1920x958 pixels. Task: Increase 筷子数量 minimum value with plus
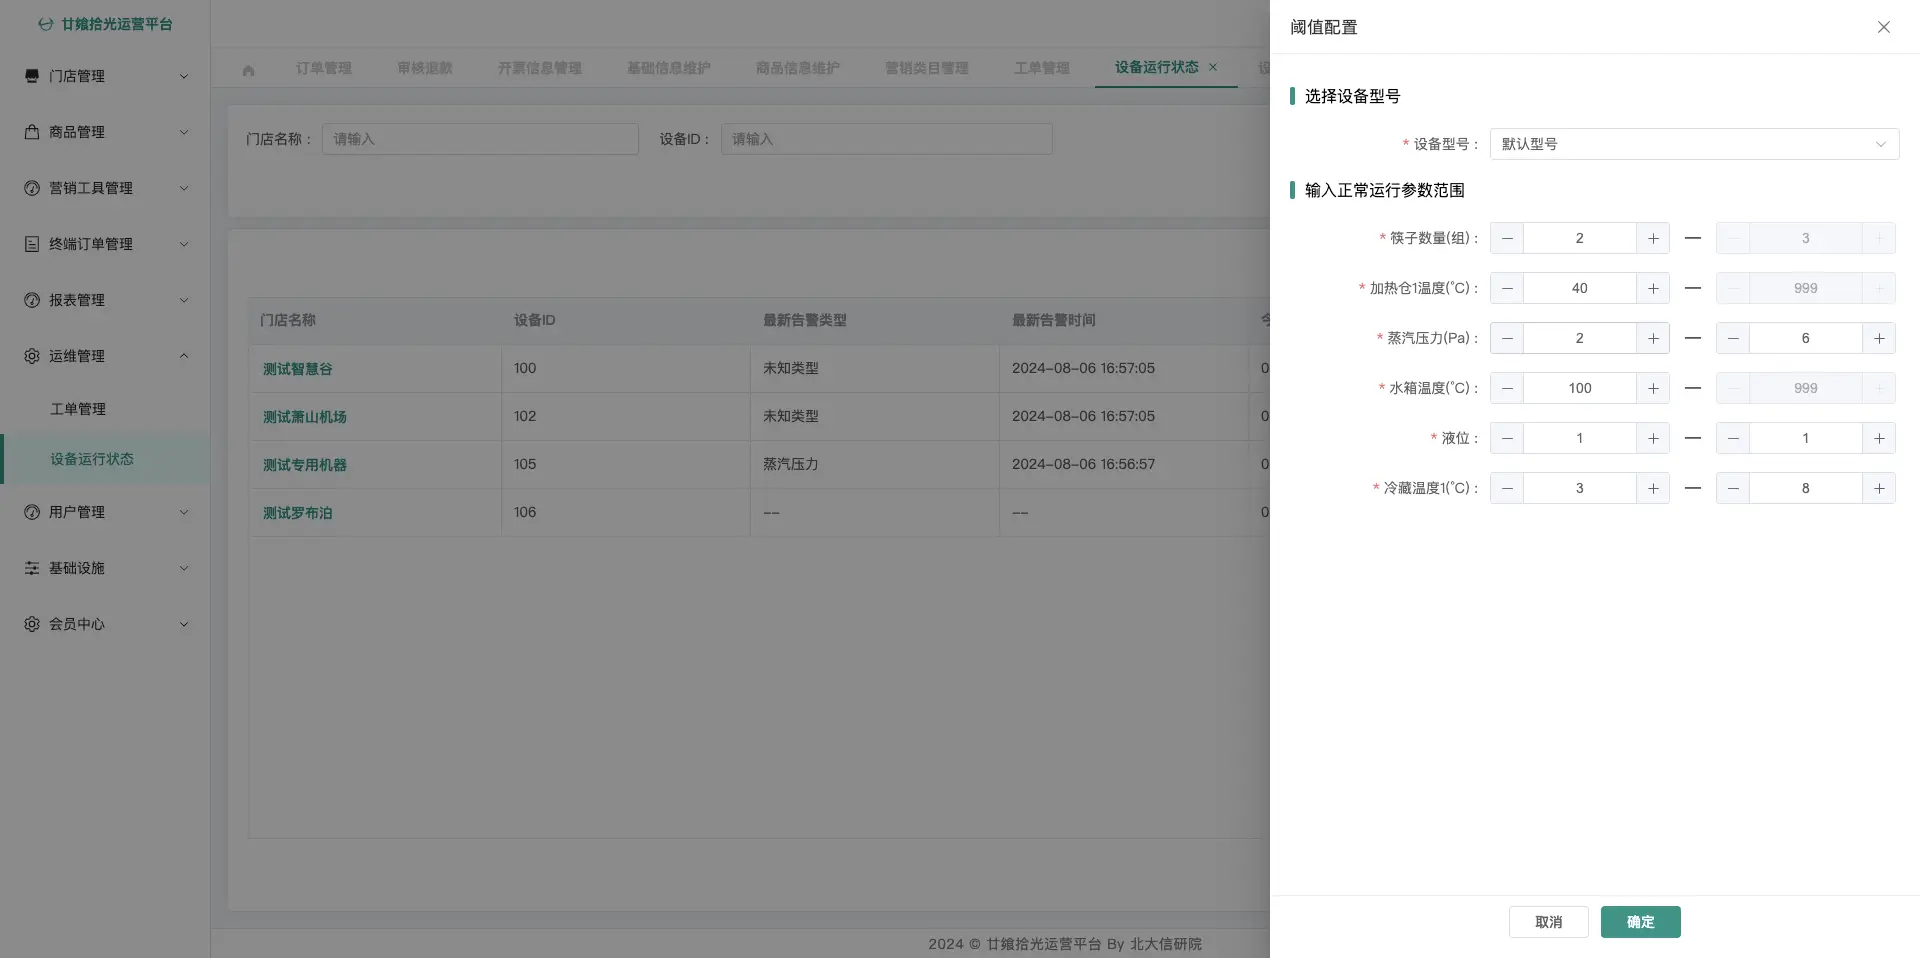(x=1653, y=238)
